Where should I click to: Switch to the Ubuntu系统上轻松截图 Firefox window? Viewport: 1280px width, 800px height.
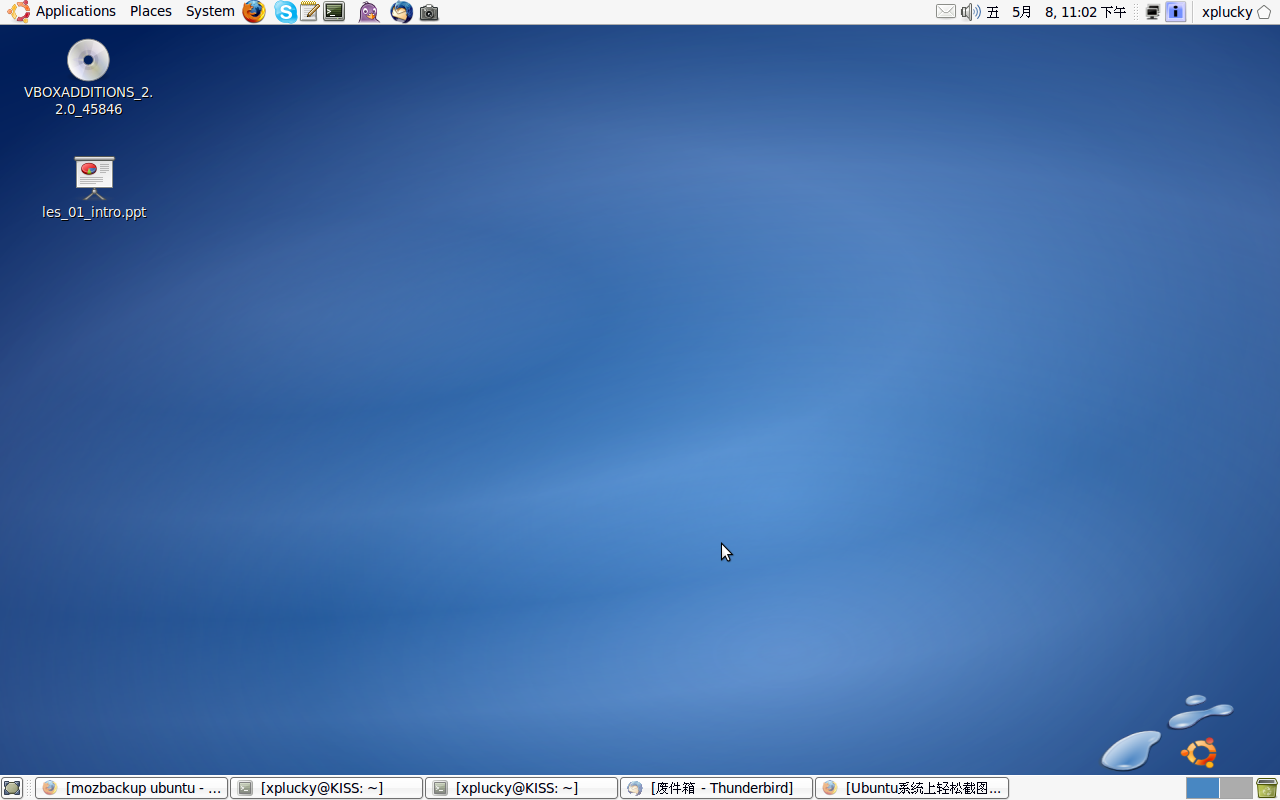coord(912,788)
